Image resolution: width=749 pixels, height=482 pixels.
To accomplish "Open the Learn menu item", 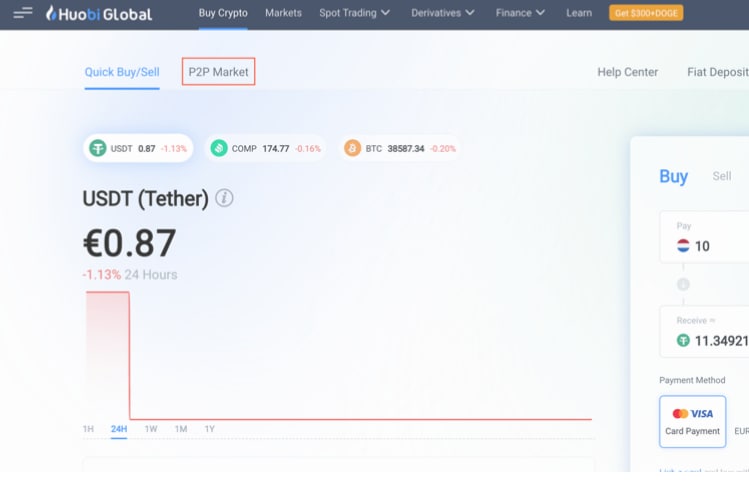I will [x=579, y=13].
